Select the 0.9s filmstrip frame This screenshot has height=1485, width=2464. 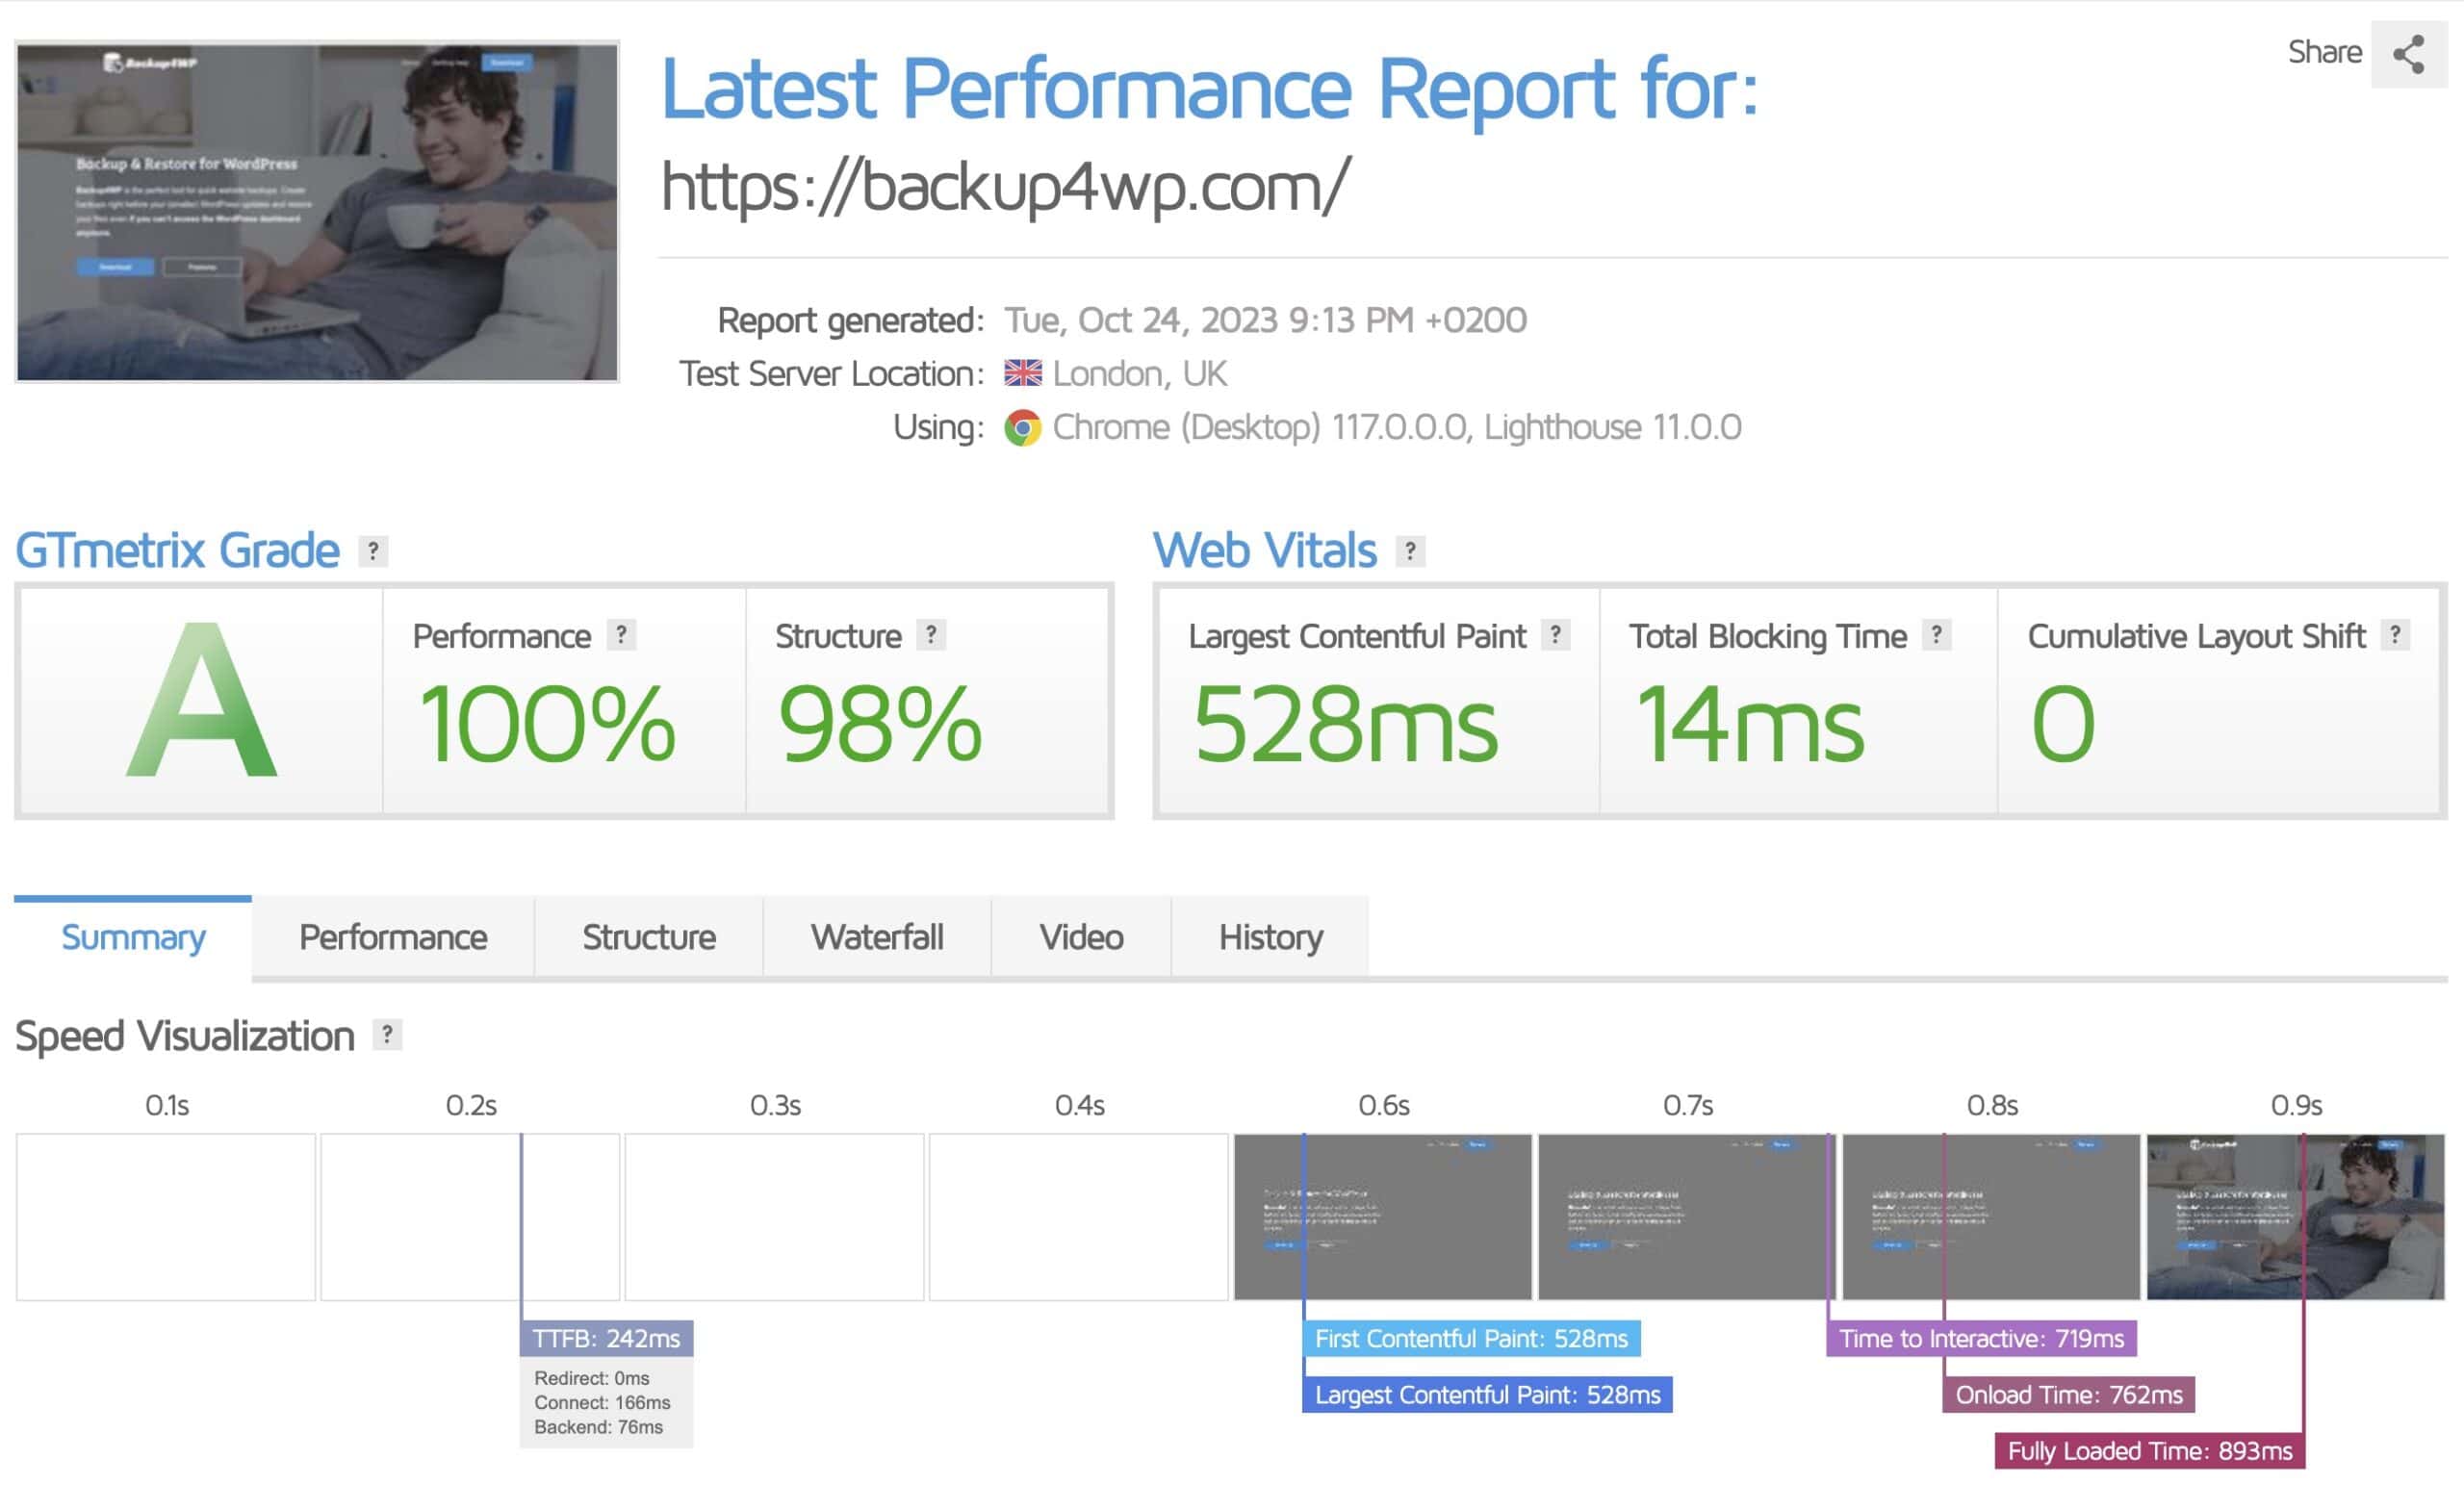(2296, 1217)
